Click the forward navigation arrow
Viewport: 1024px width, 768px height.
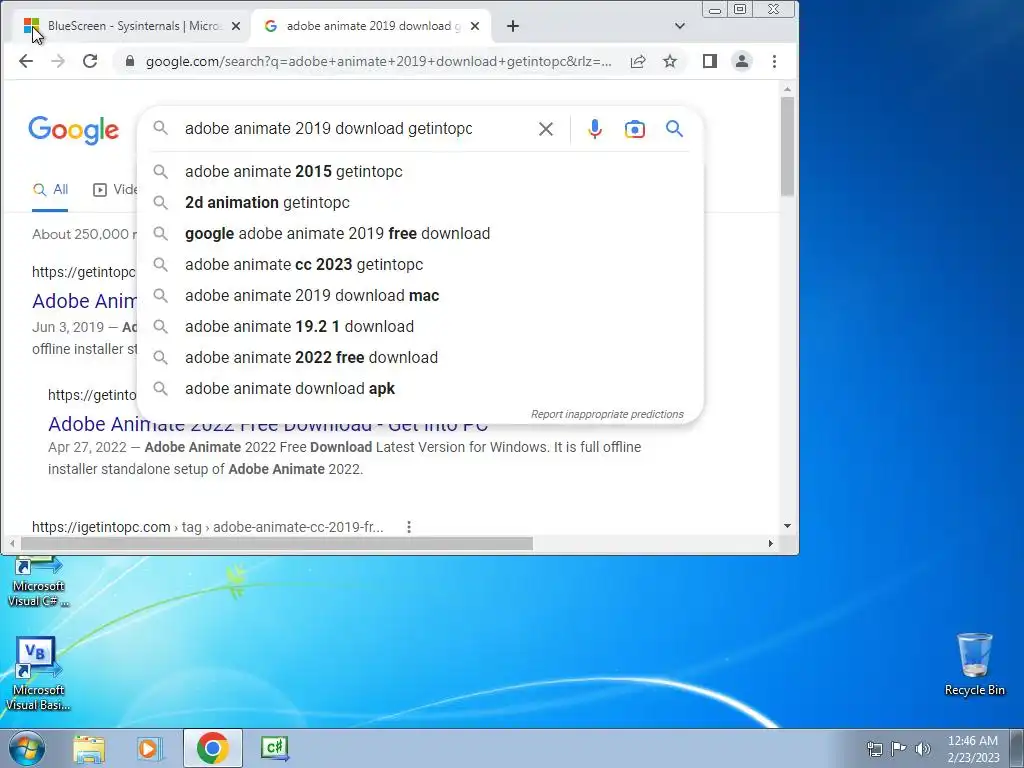coord(58,61)
